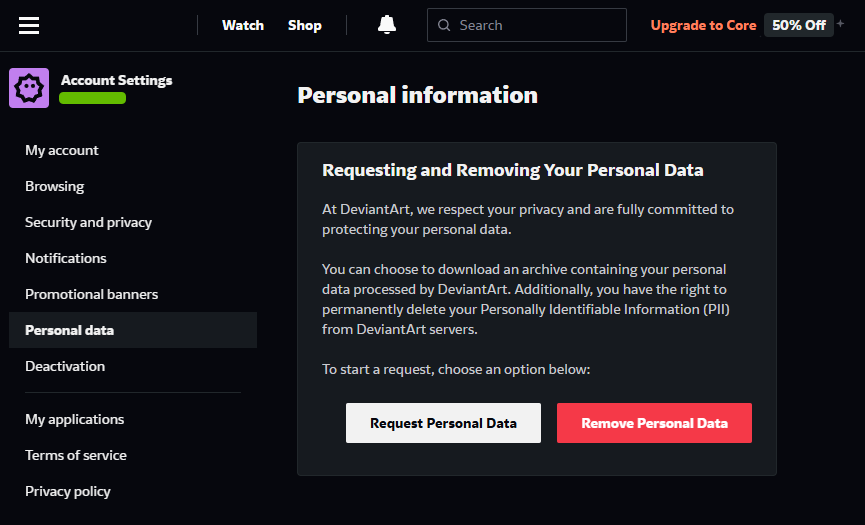865x525 pixels.
Task: Open the hamburger main menu
Action: (29, 25)
